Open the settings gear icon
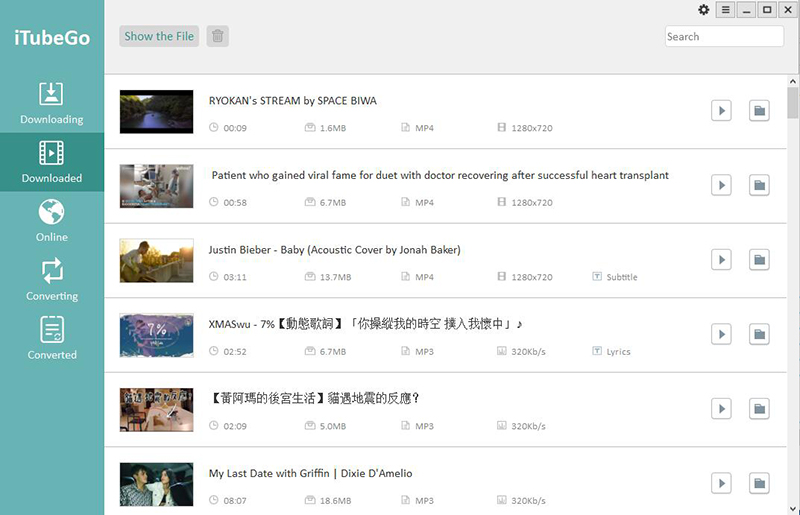Screen dimensions: 800x515 coord(704,10)
